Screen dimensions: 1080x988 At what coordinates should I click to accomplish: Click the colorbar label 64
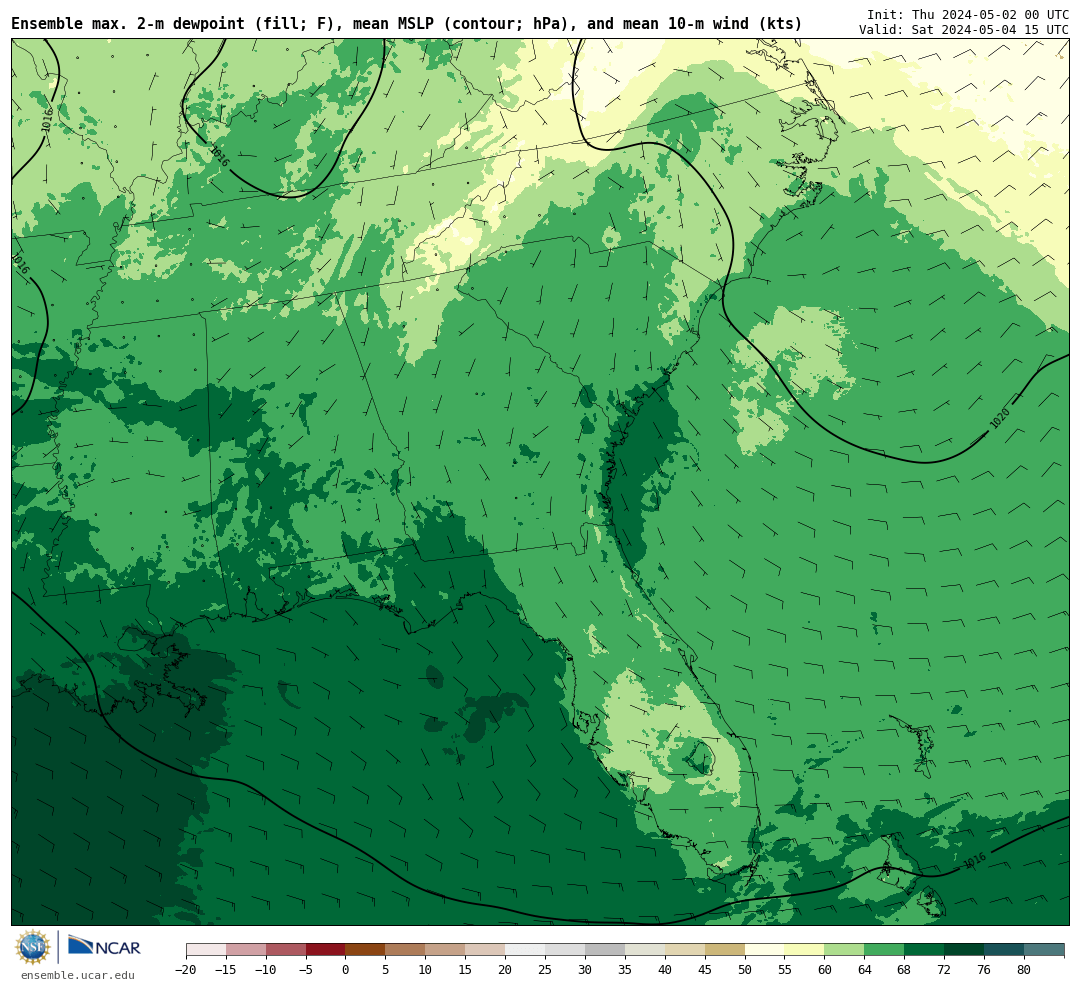point(864,970)
